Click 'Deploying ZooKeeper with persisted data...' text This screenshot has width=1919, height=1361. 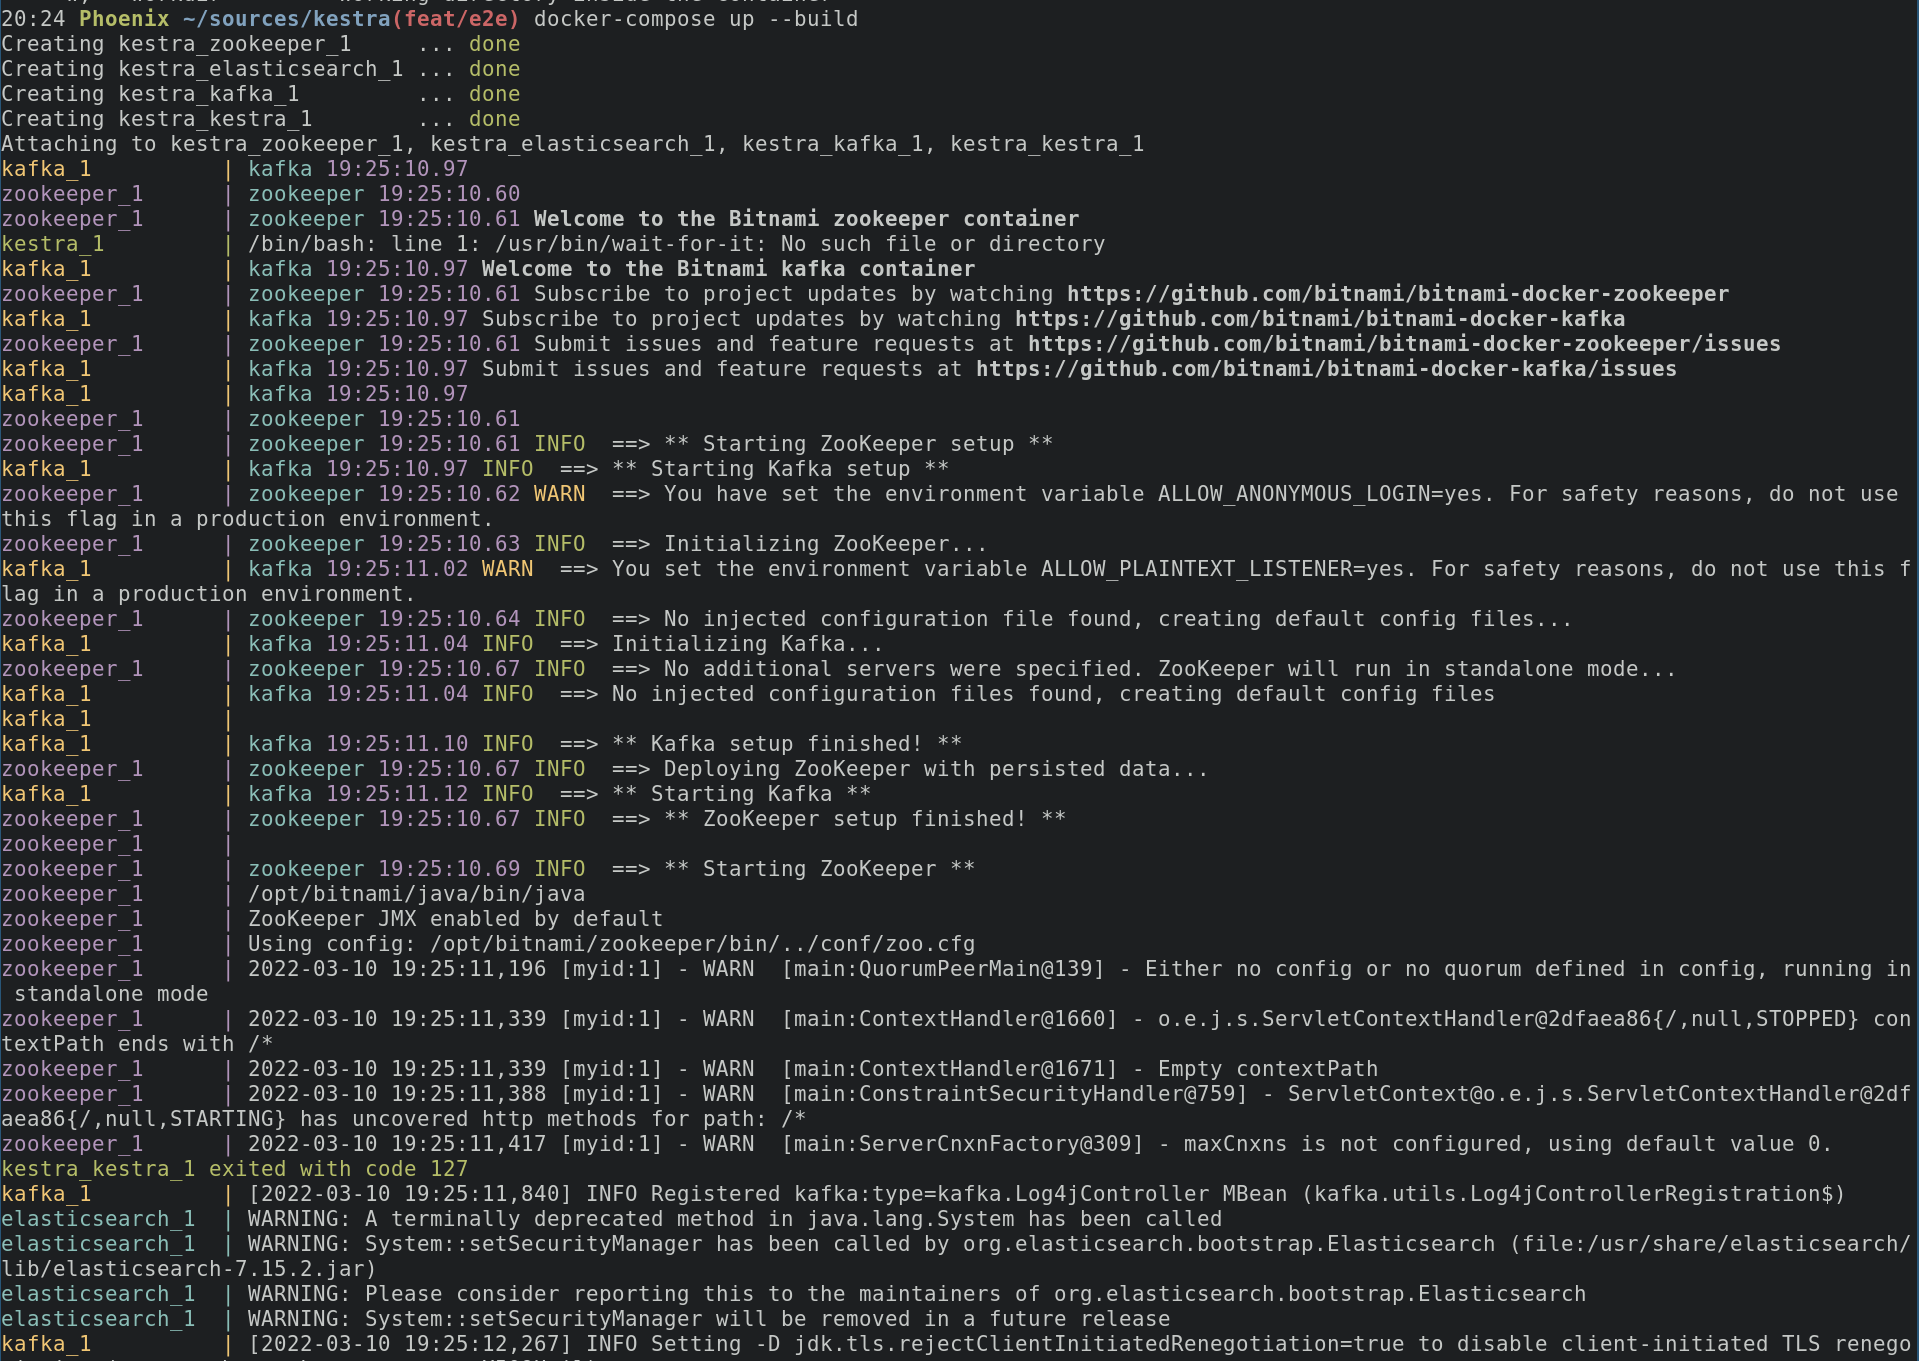click(x=937, y=769)
